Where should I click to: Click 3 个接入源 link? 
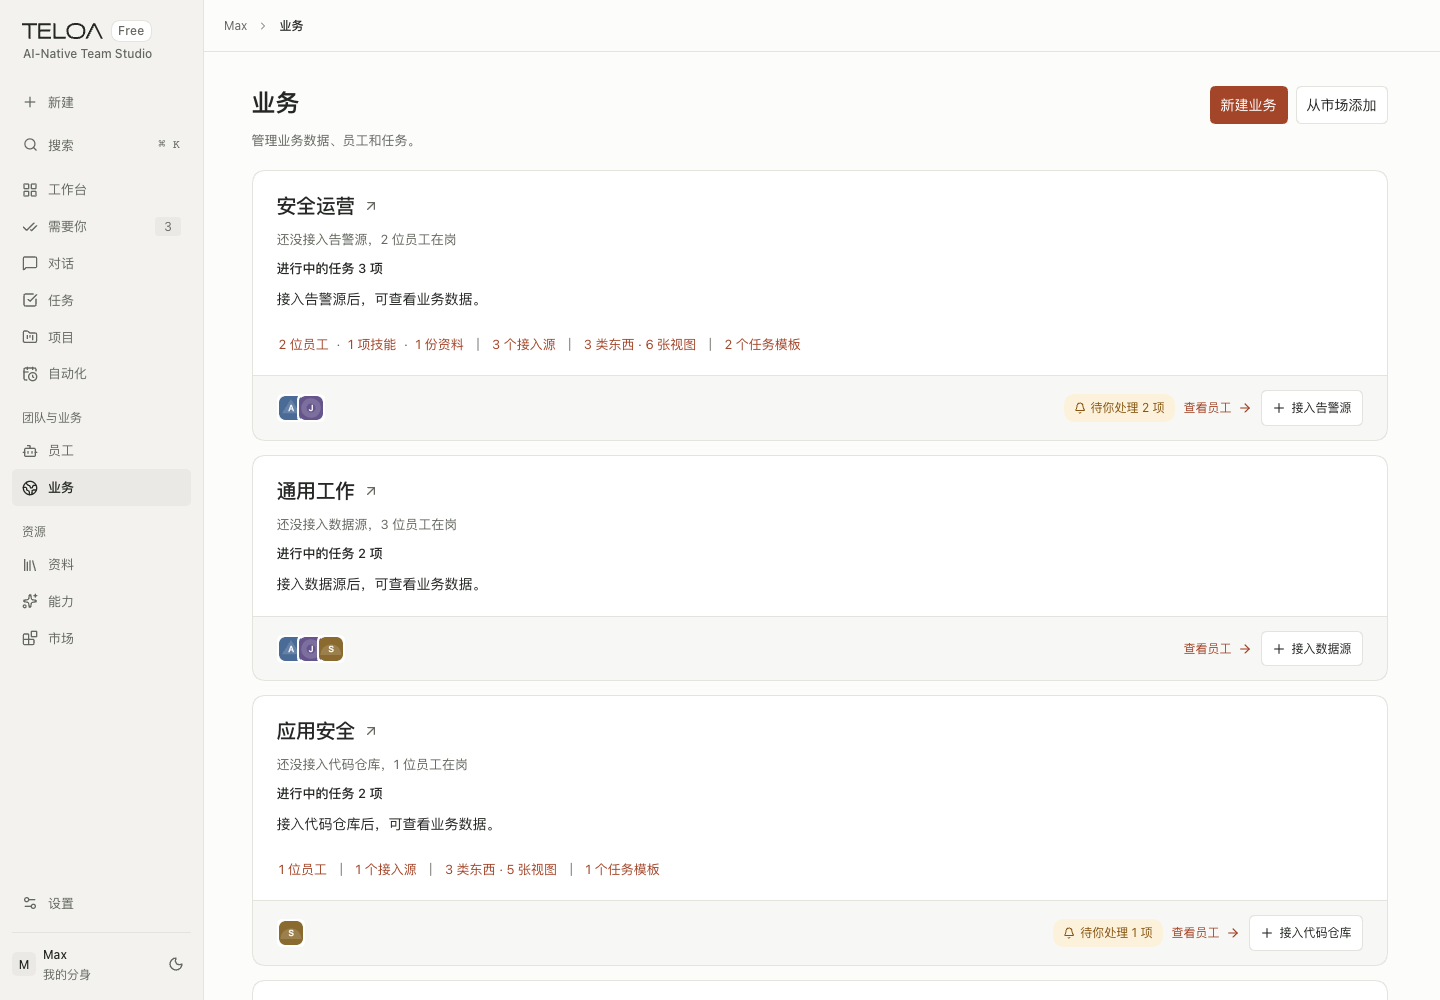(524, 344)
